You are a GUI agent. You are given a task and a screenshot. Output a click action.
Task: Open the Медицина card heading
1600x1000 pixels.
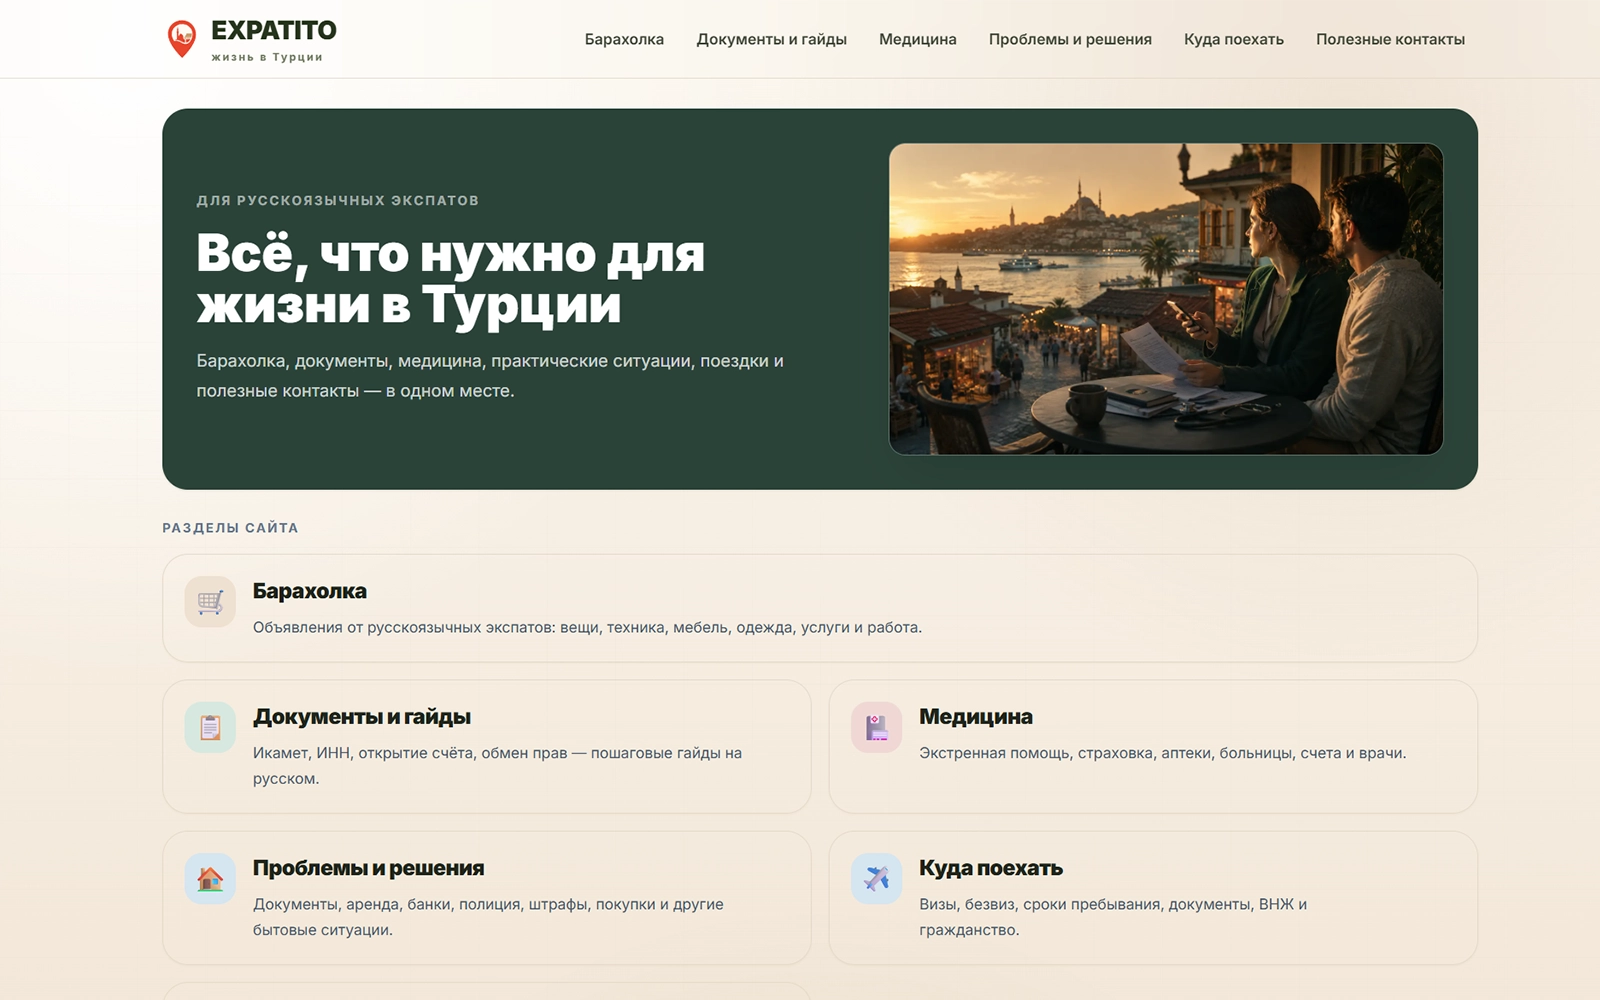976,716
